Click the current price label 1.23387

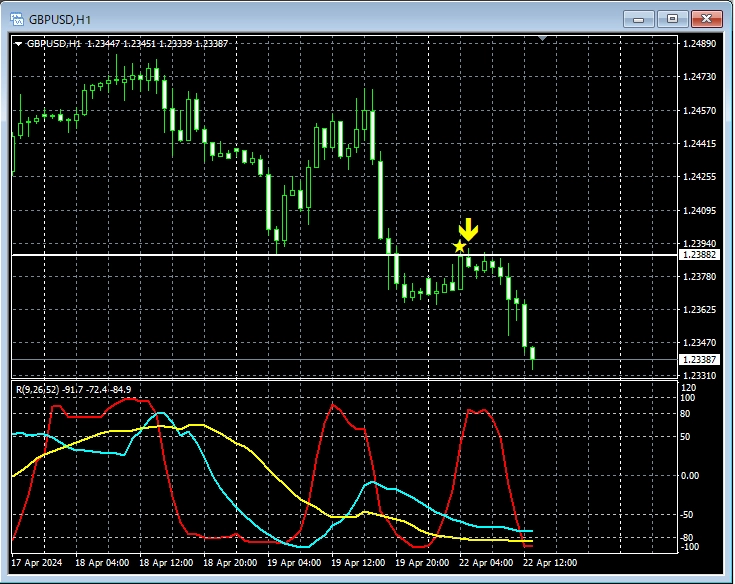(698, 360)
